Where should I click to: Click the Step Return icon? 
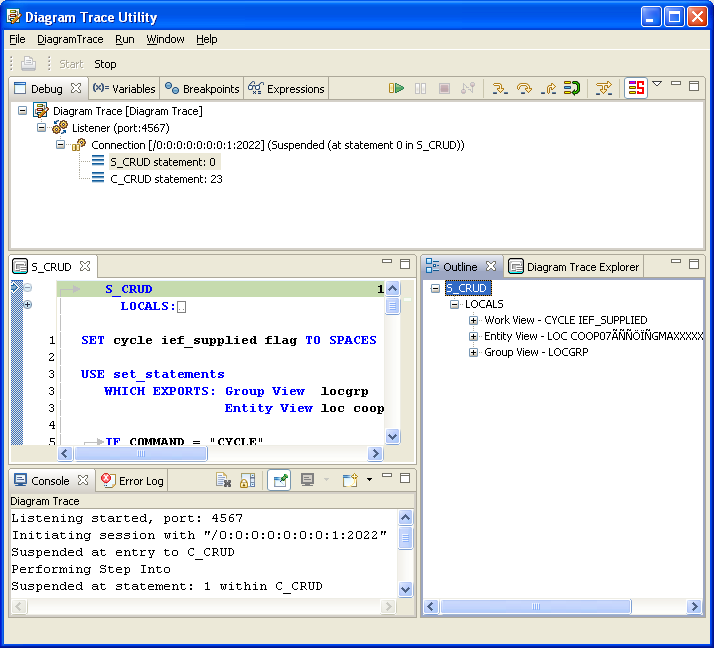547,89
